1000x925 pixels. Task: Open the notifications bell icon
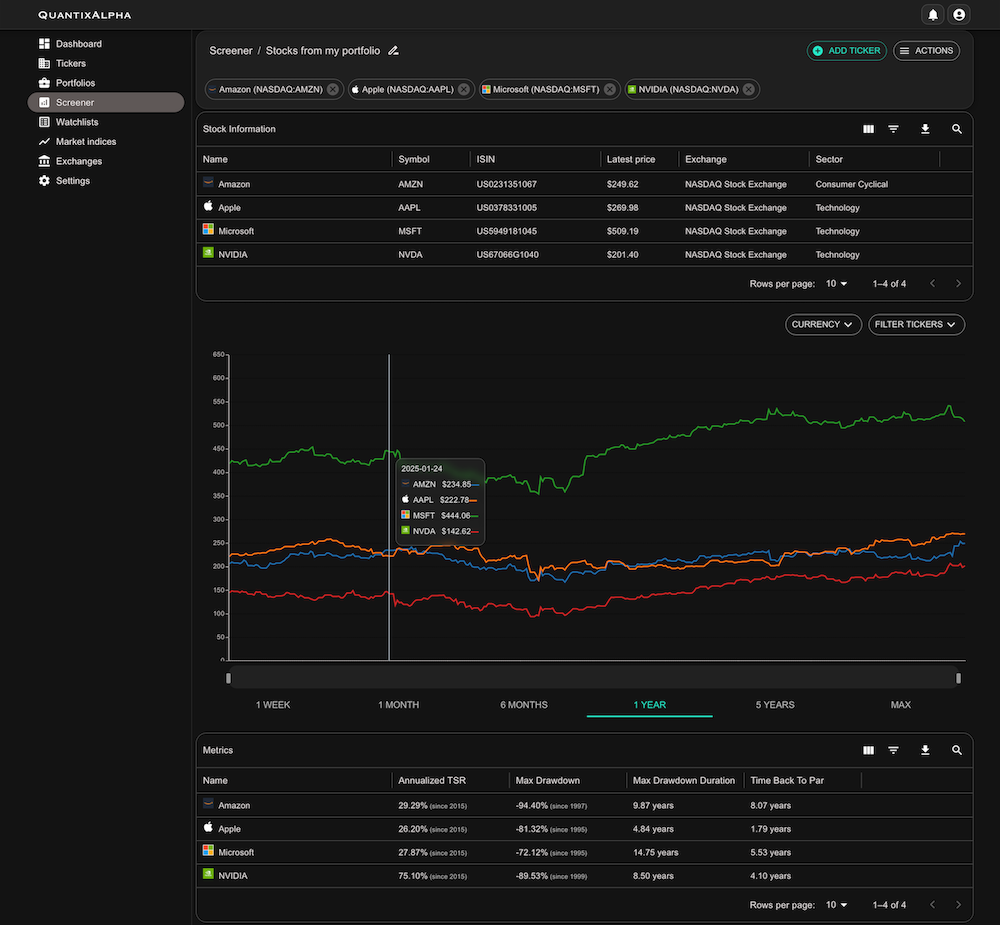[x=933, y=15]
